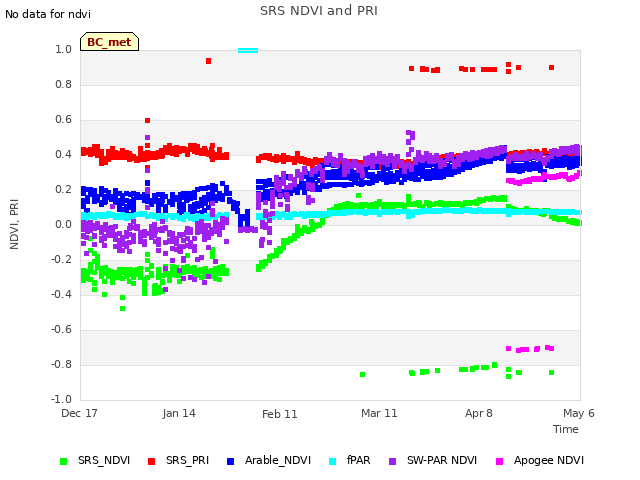
Task: Click green SRS_NDVI legend marker
Action: point(63,461)
